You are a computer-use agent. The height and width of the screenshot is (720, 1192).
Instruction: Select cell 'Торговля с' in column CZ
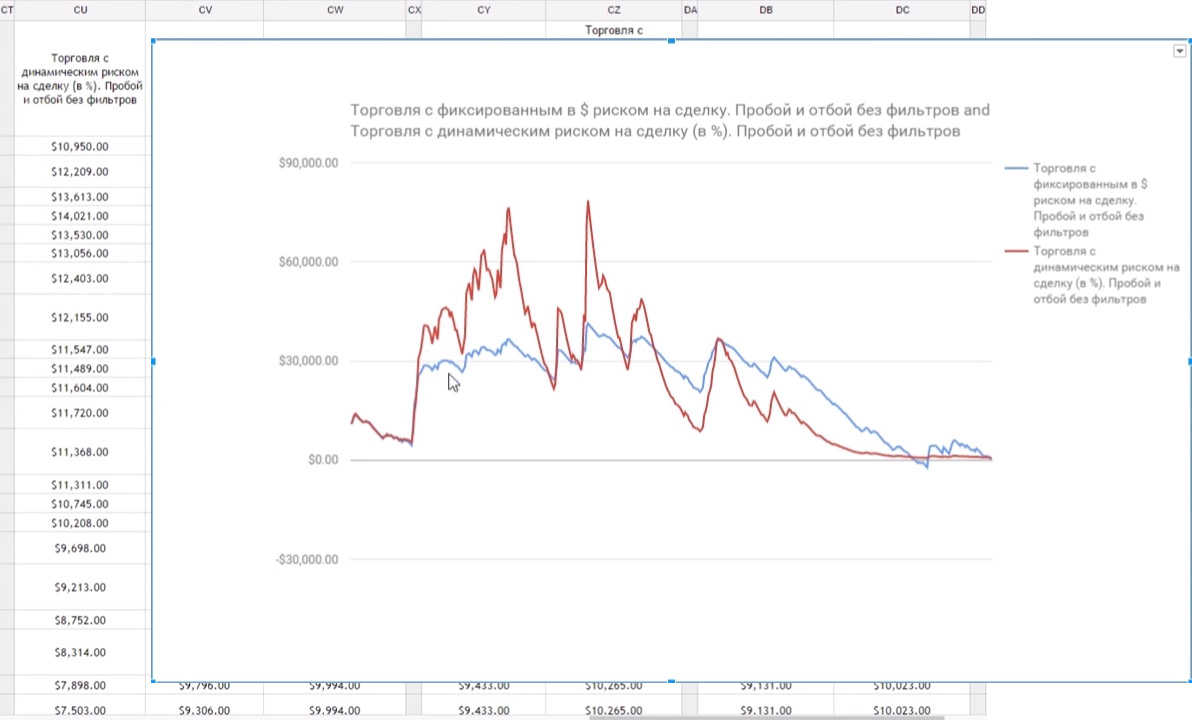click(x=613, y=30)
